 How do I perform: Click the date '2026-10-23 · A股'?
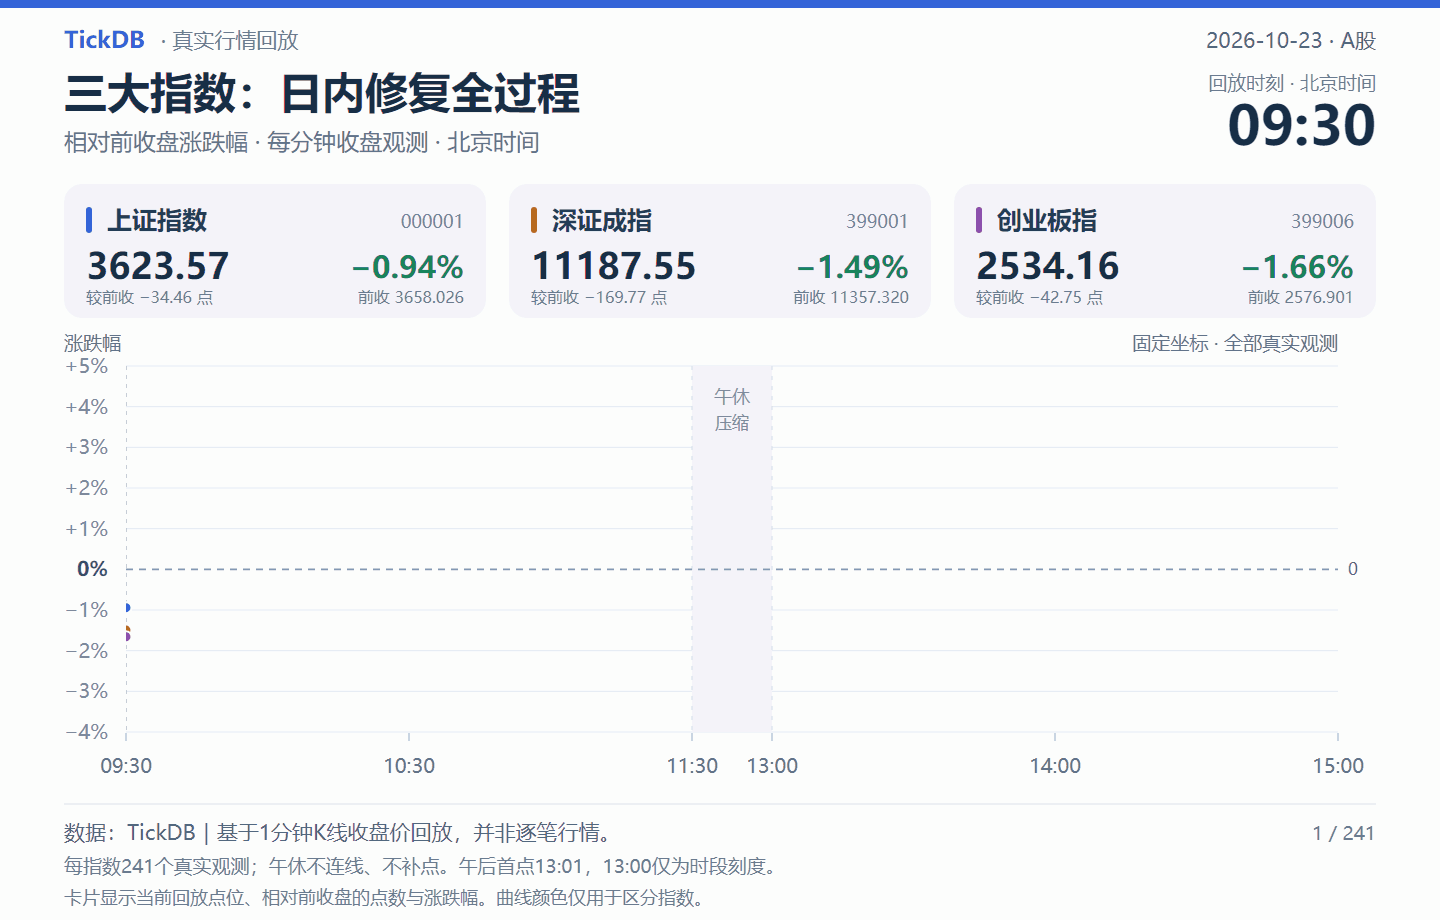pos(1290,41)
